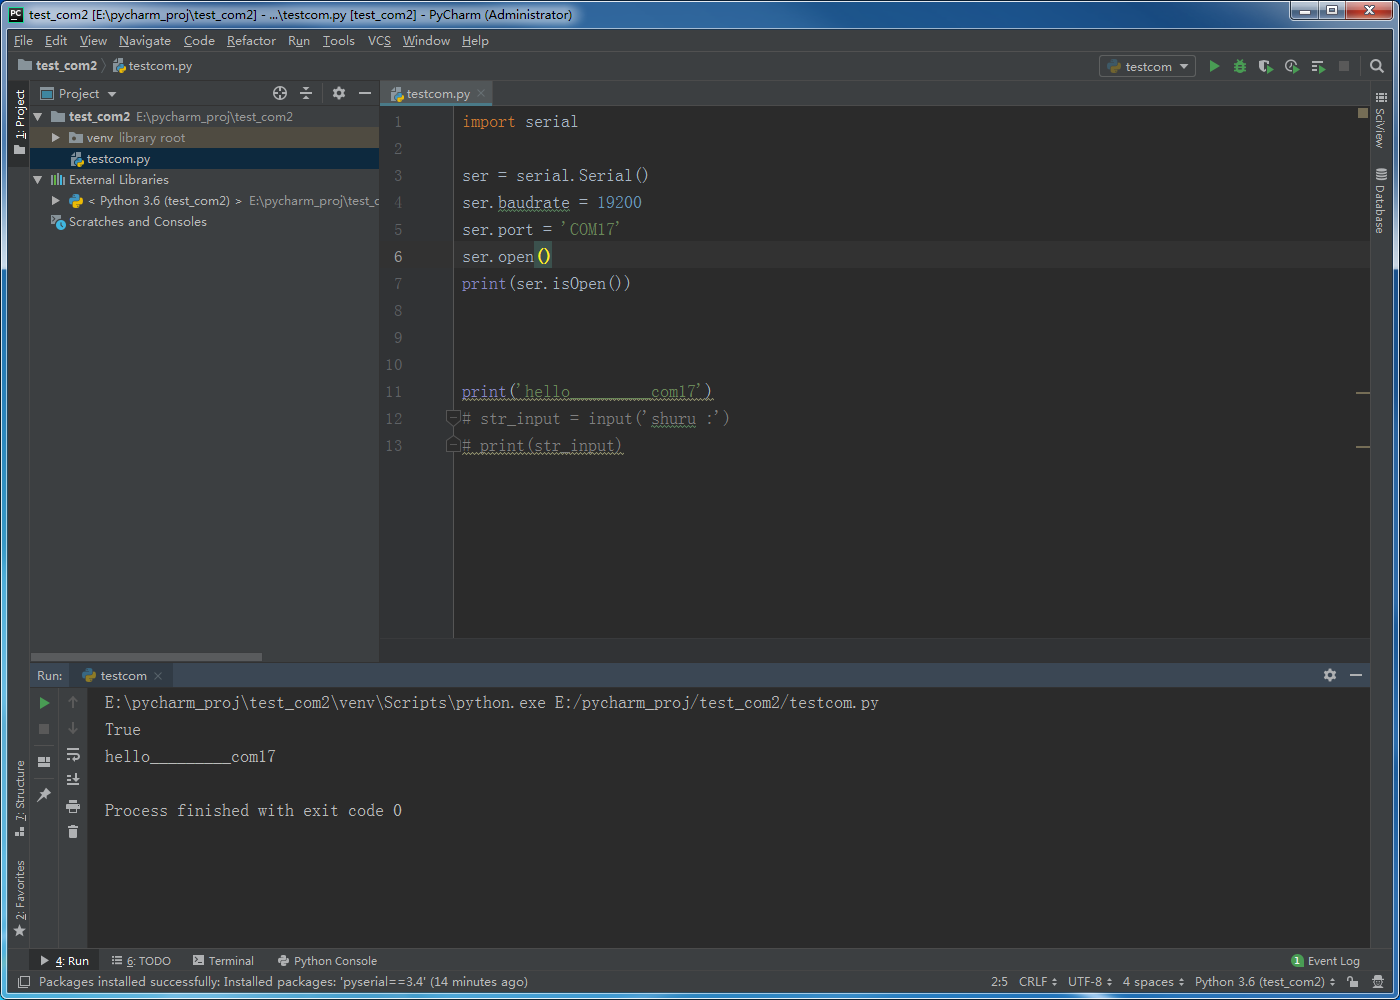Open the Event Log

[x=1325, y=961]
